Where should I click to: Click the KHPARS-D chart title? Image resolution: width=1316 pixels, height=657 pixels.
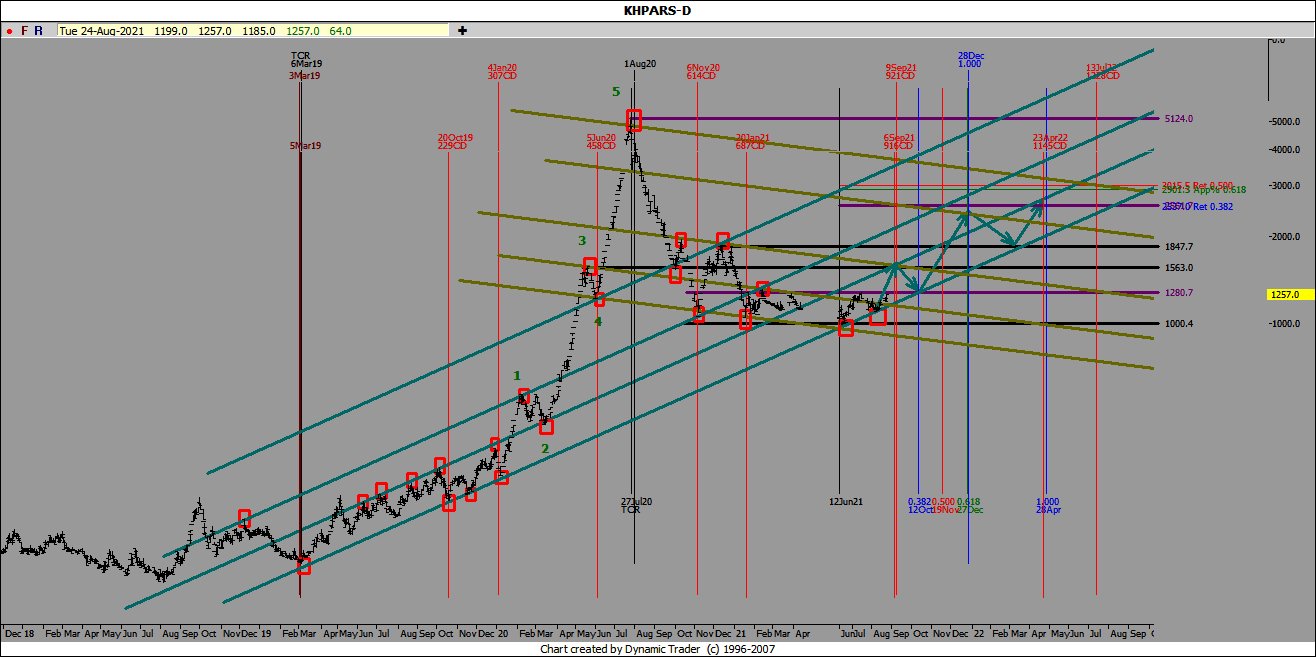(x=657, y=11)
